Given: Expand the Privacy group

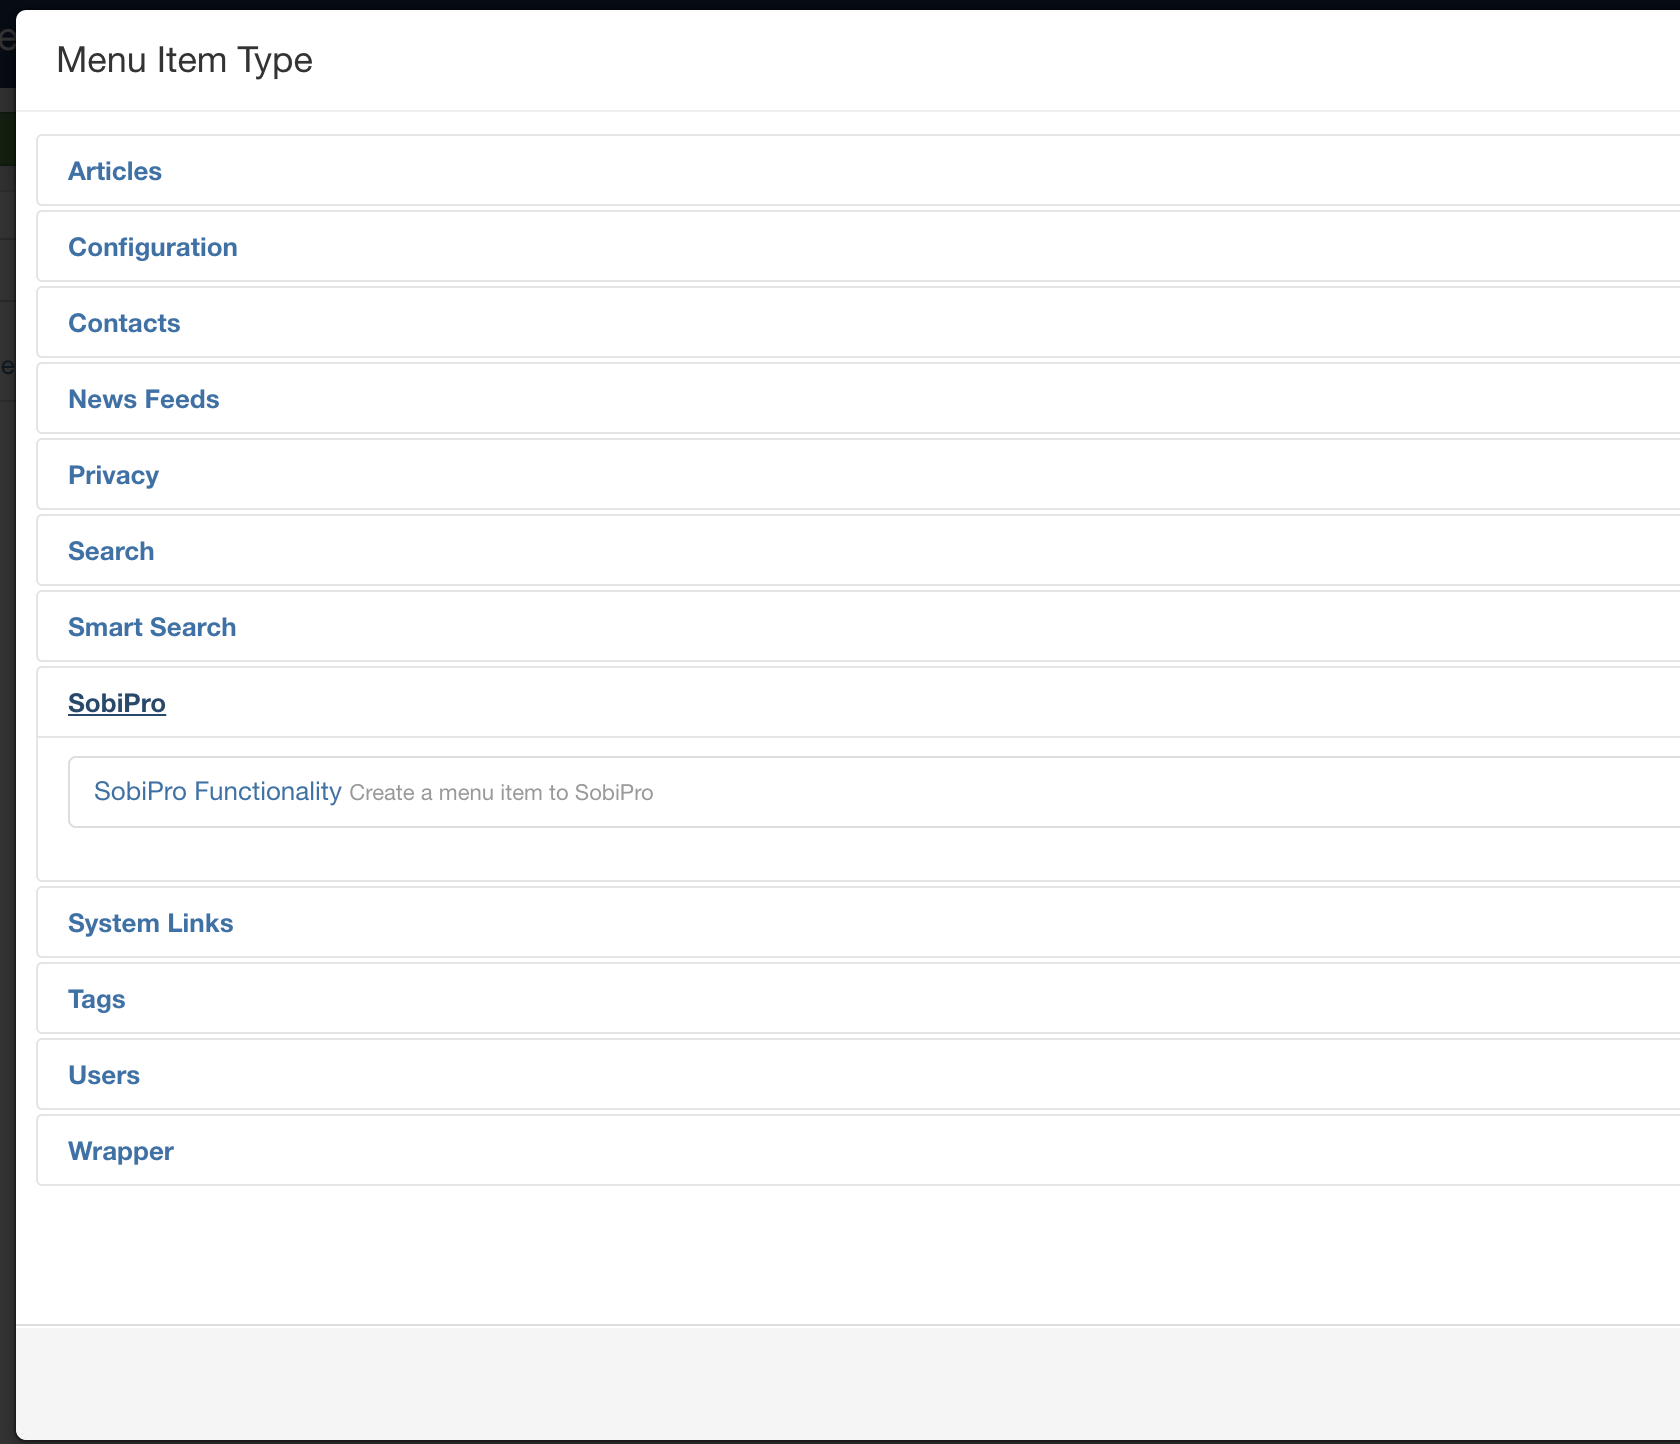Looking at the screenshot, I should (x=113, y=475).
